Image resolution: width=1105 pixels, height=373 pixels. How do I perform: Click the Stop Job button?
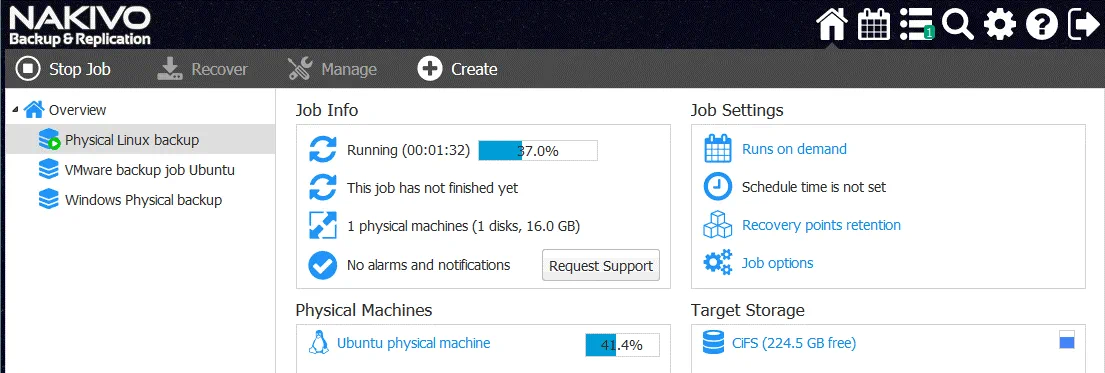63,69
